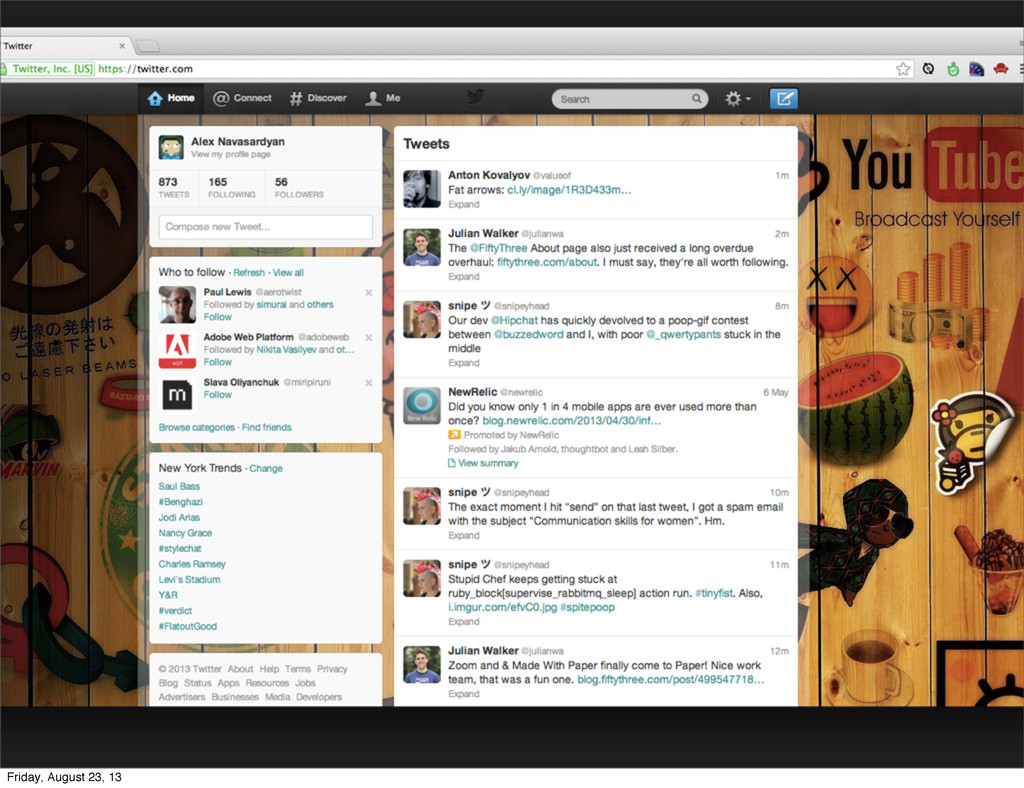
Task: Click the Promoted arrow icon on NewRelic tweet
Action: tap(454, 435)
